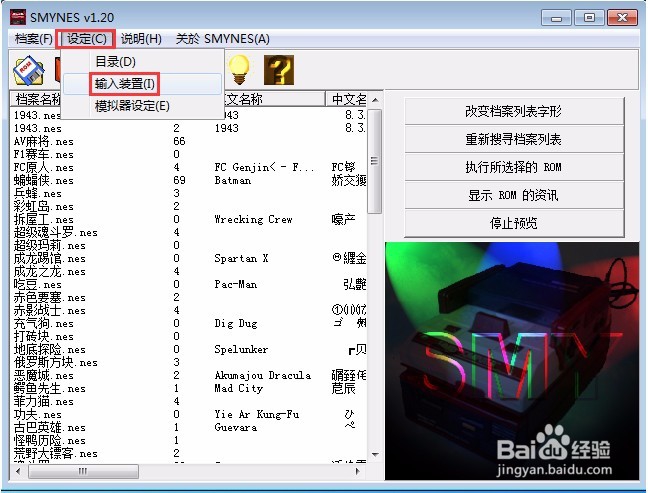Click the vertical scrollbar down arrow

coord(375,455)
